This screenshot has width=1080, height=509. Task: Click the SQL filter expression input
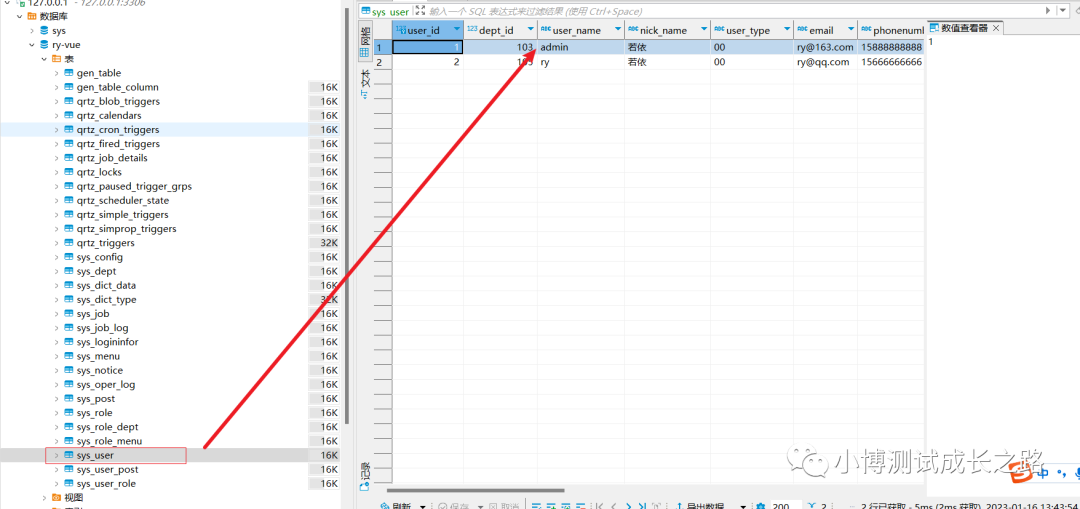[732, 11]
